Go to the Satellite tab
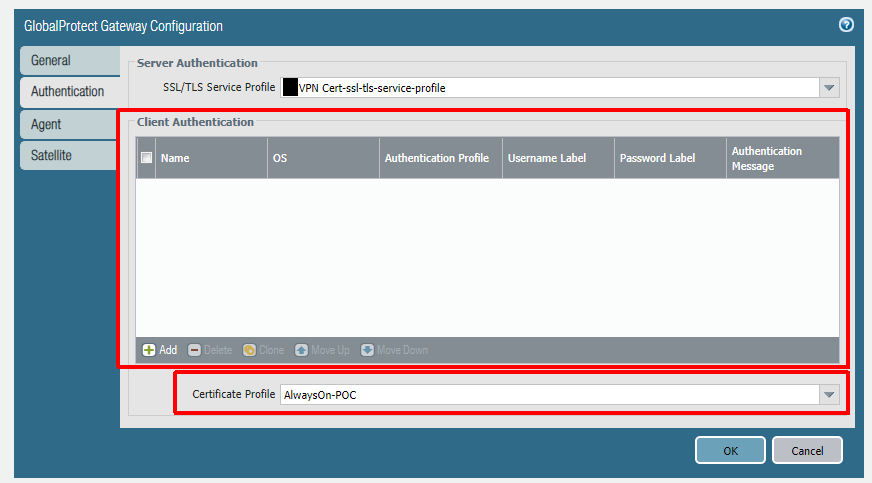The height and width of the screenshot is (483, 872). (x=68, y=156)
